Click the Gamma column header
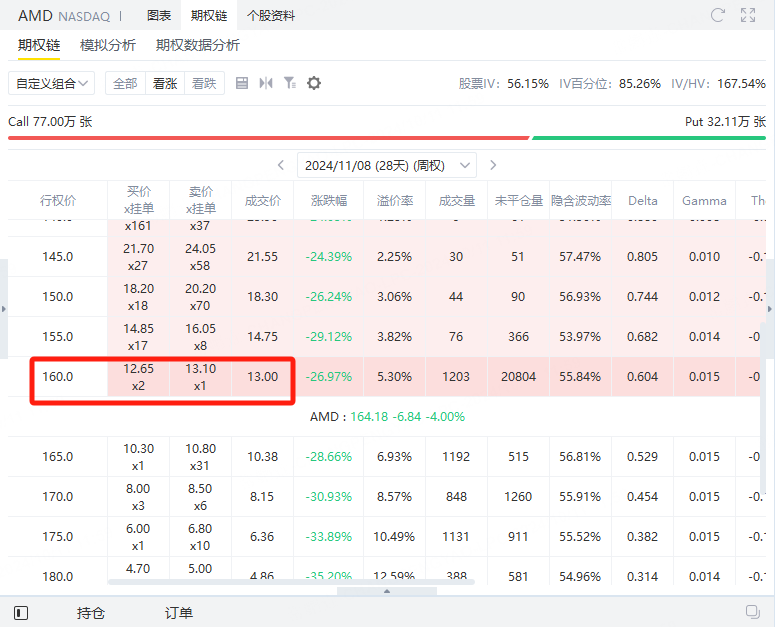 click(x=704, y=200)
